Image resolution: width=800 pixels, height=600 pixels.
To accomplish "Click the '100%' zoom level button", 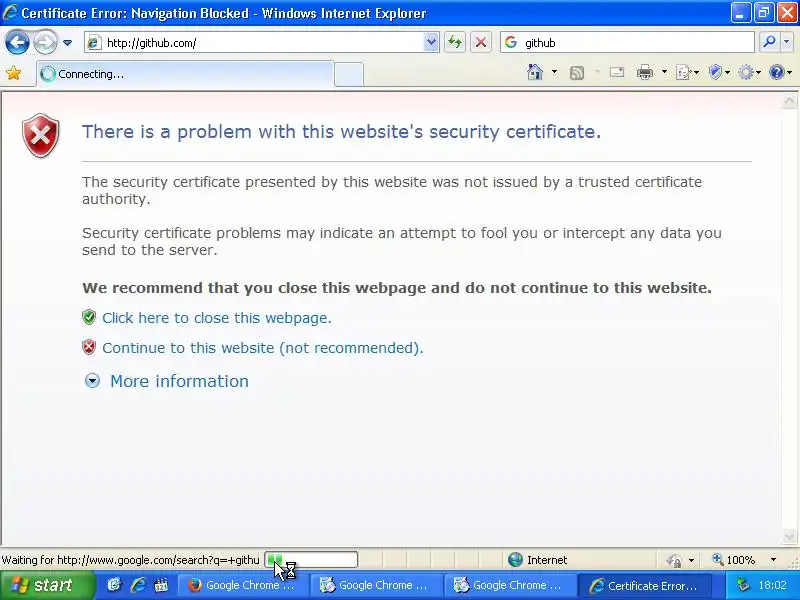I will pos(733,560).
